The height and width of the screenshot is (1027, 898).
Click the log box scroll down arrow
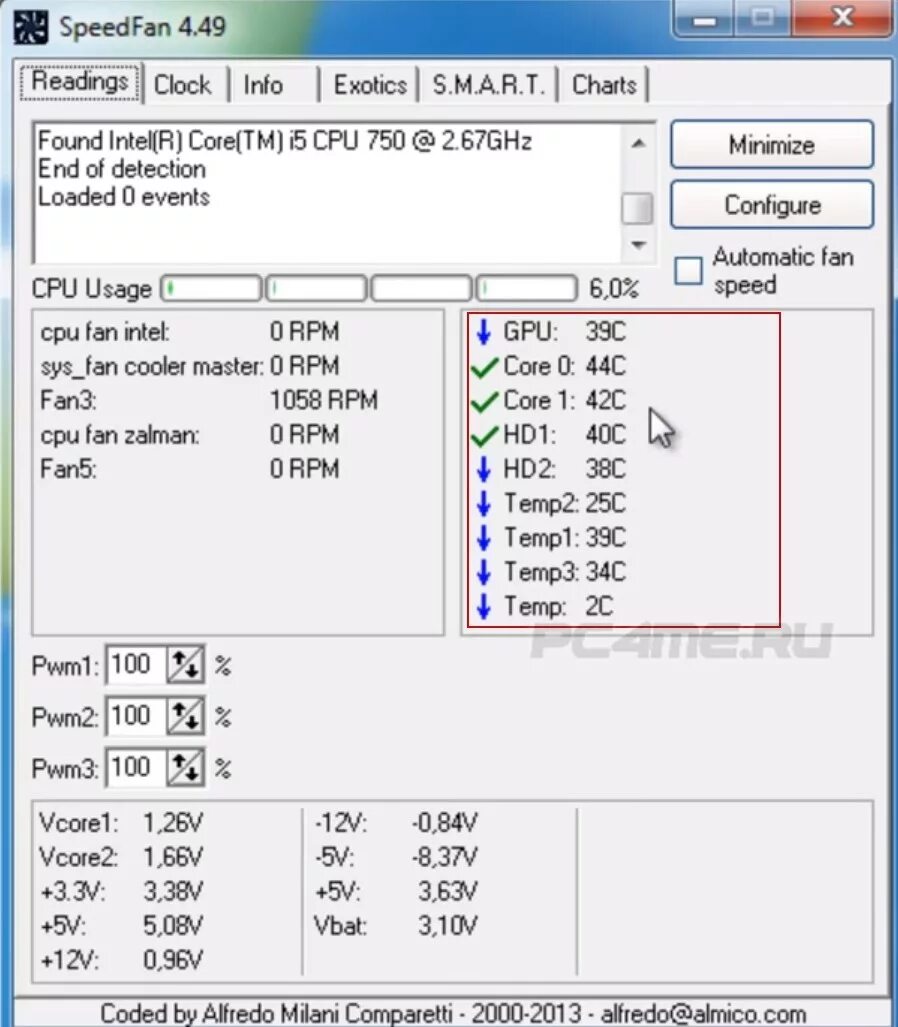point(638,245)
